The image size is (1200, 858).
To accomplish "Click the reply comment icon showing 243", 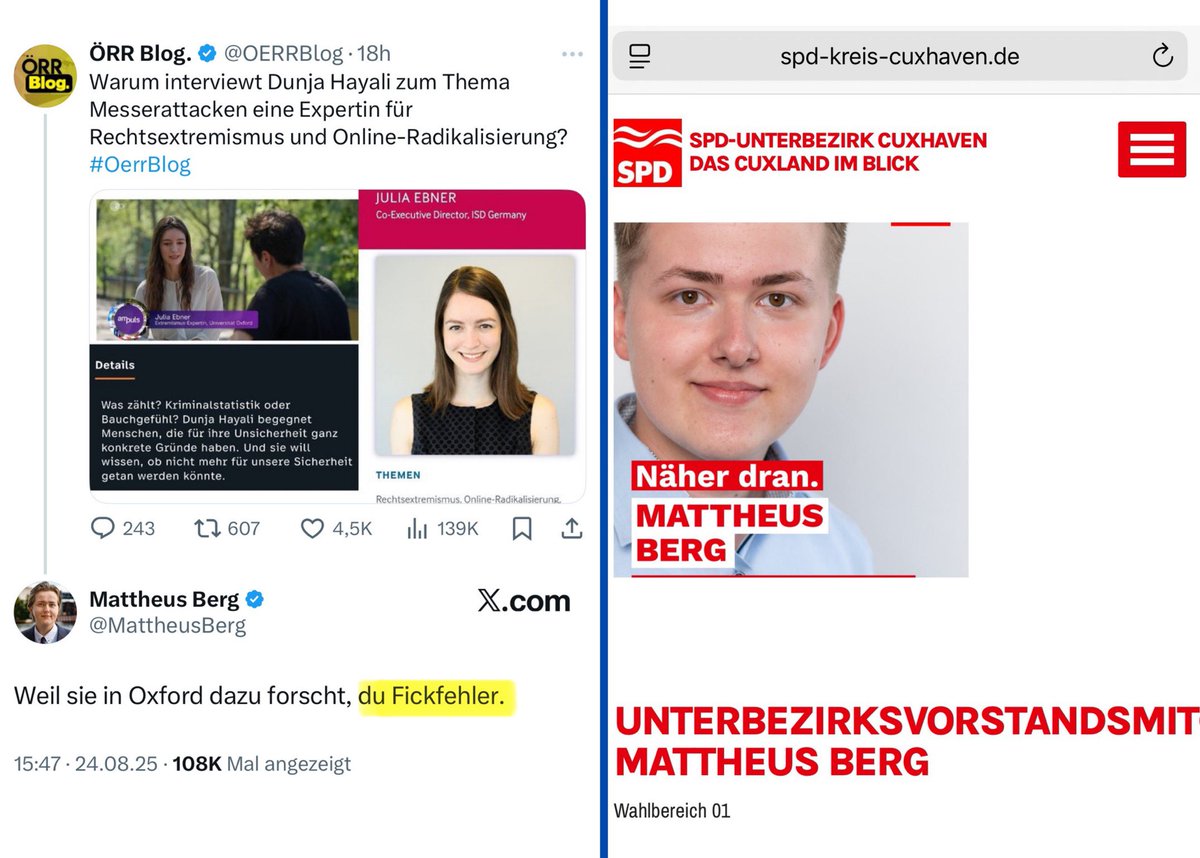I will coord(102,528).
